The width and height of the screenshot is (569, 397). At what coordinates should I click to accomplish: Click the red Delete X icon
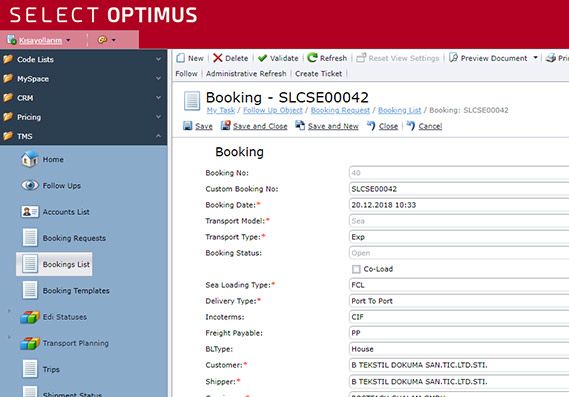point(218,58)
